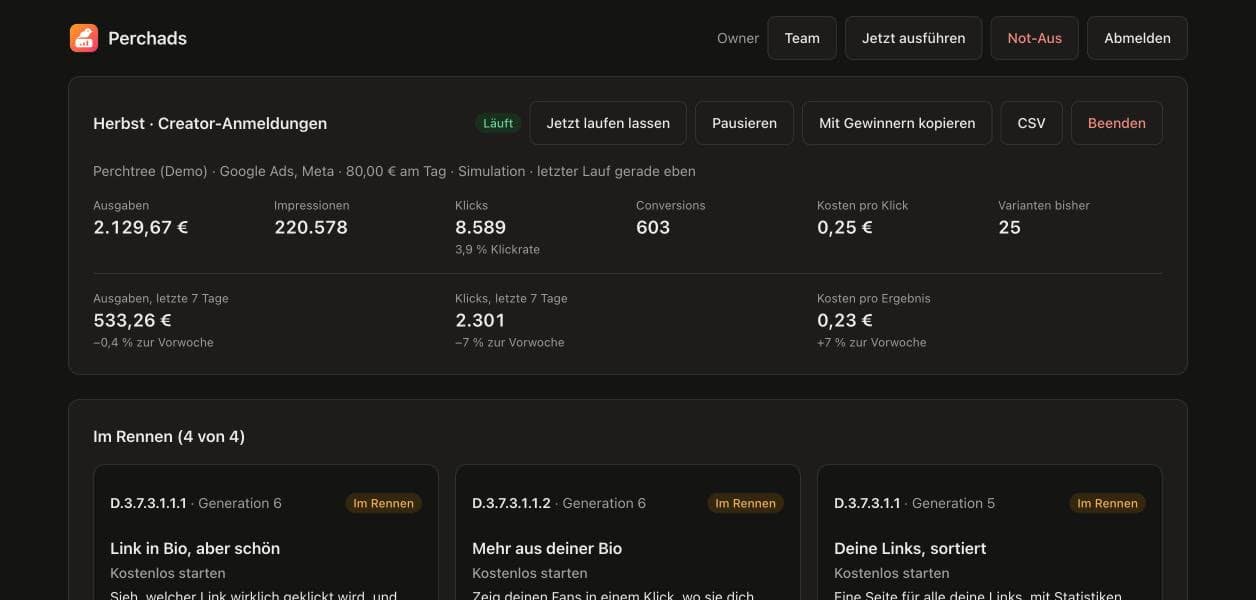This screenshot has height=600, width=1256.
Task: Open variant D.3.7.3.1.1.1 Generation 6
Action: [x=196, y=503]
